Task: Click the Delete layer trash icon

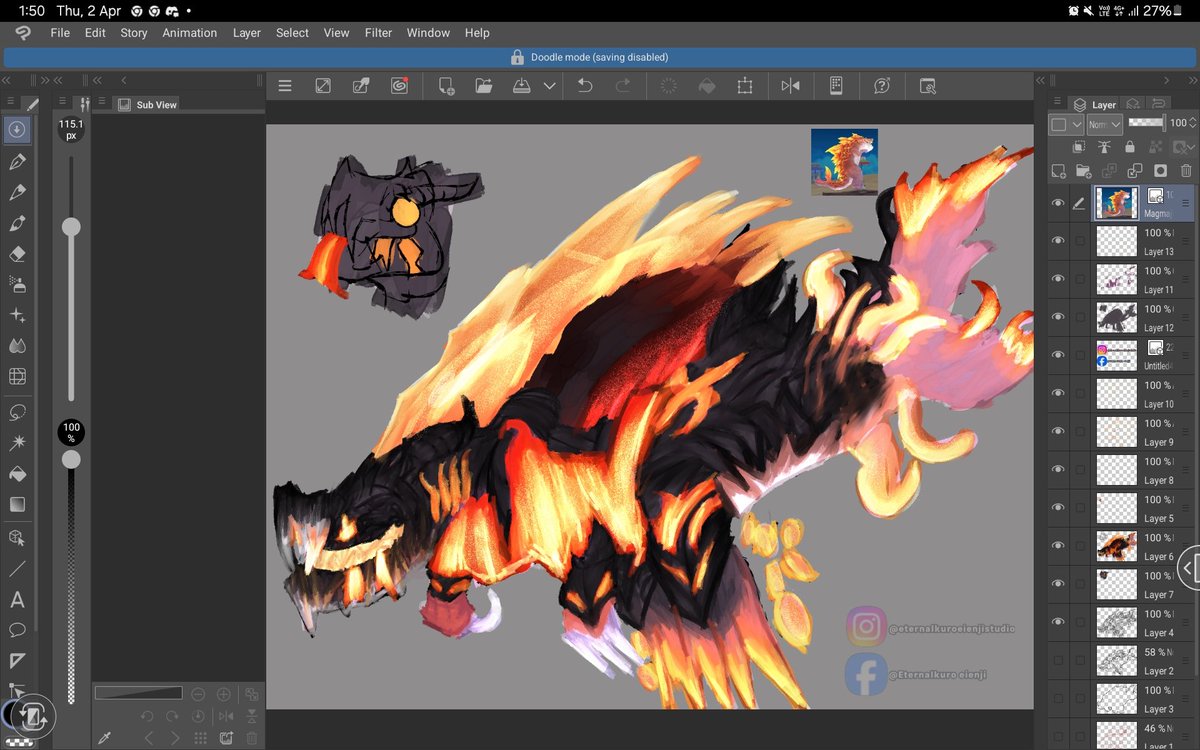Action: (x=1186, y=171)
